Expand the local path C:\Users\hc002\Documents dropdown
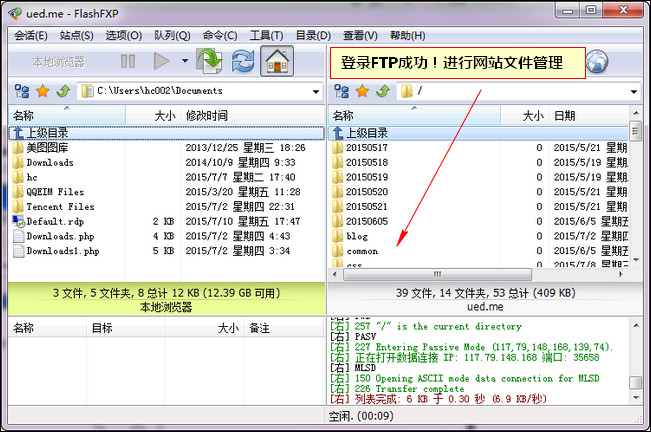Image resolution: width=651 pixels, height=432 pixels. pos(316,91)
